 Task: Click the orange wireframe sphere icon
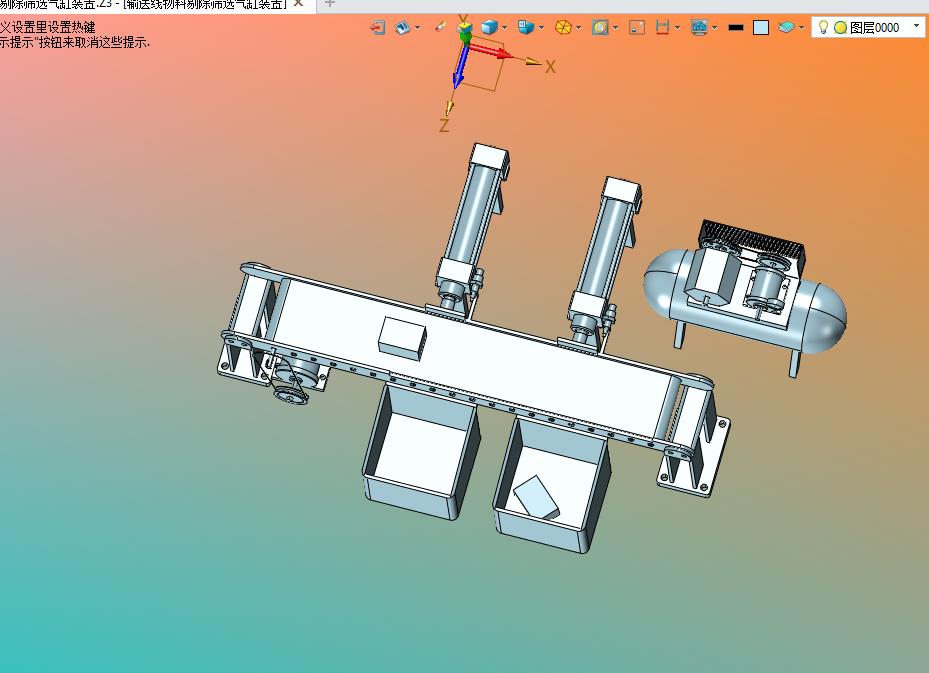563,27
